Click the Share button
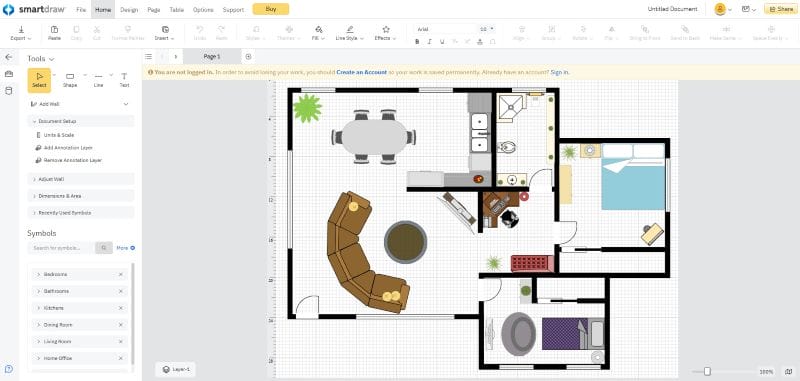 781,9
